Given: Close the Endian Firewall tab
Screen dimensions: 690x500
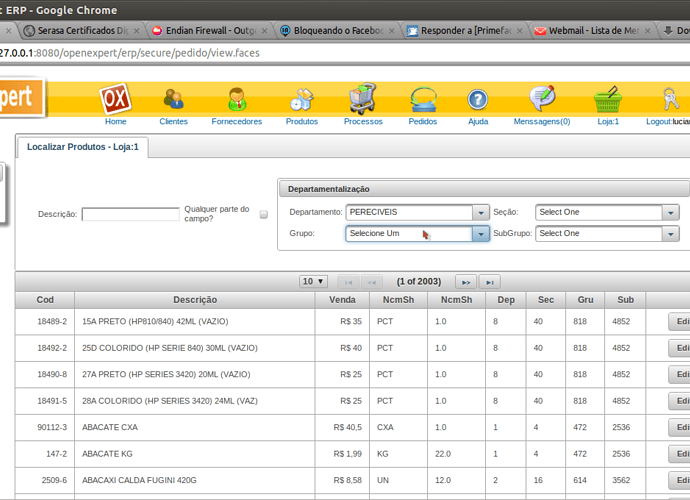Looking at the screenshot, I should tap(264, 31).
